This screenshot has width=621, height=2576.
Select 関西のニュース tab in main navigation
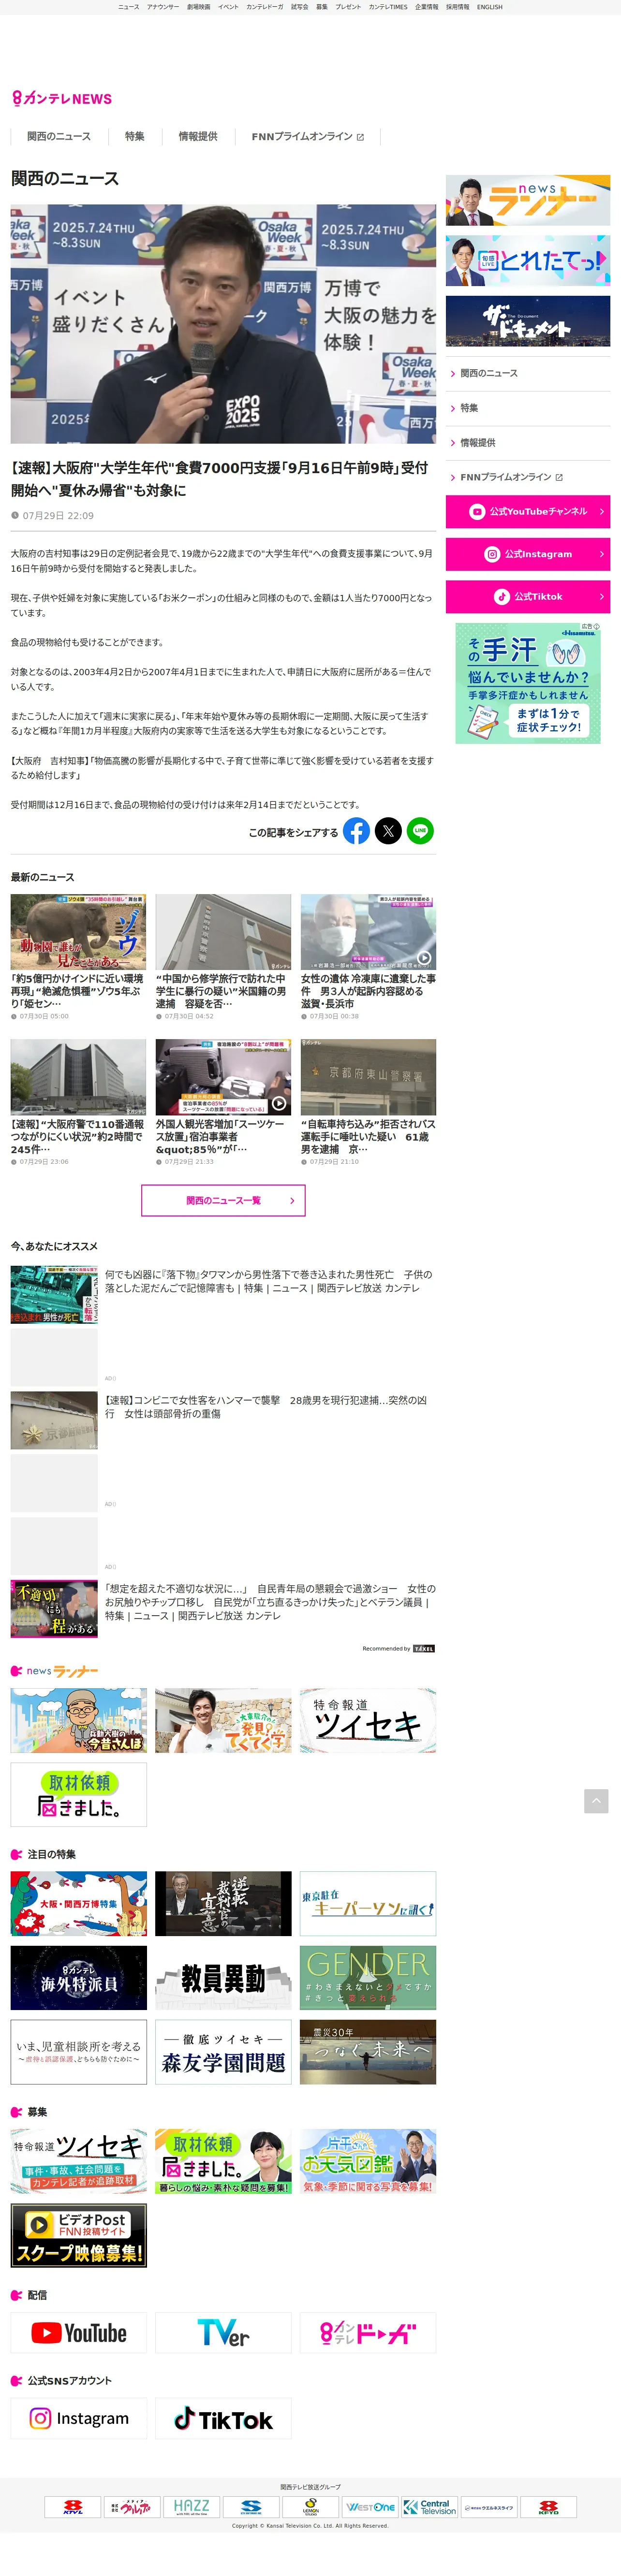(58, 136)
